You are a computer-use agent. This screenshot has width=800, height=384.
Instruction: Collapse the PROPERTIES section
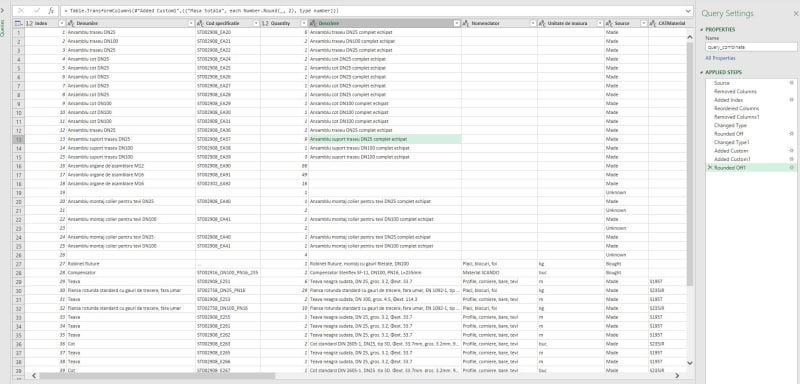pos(702,30)
